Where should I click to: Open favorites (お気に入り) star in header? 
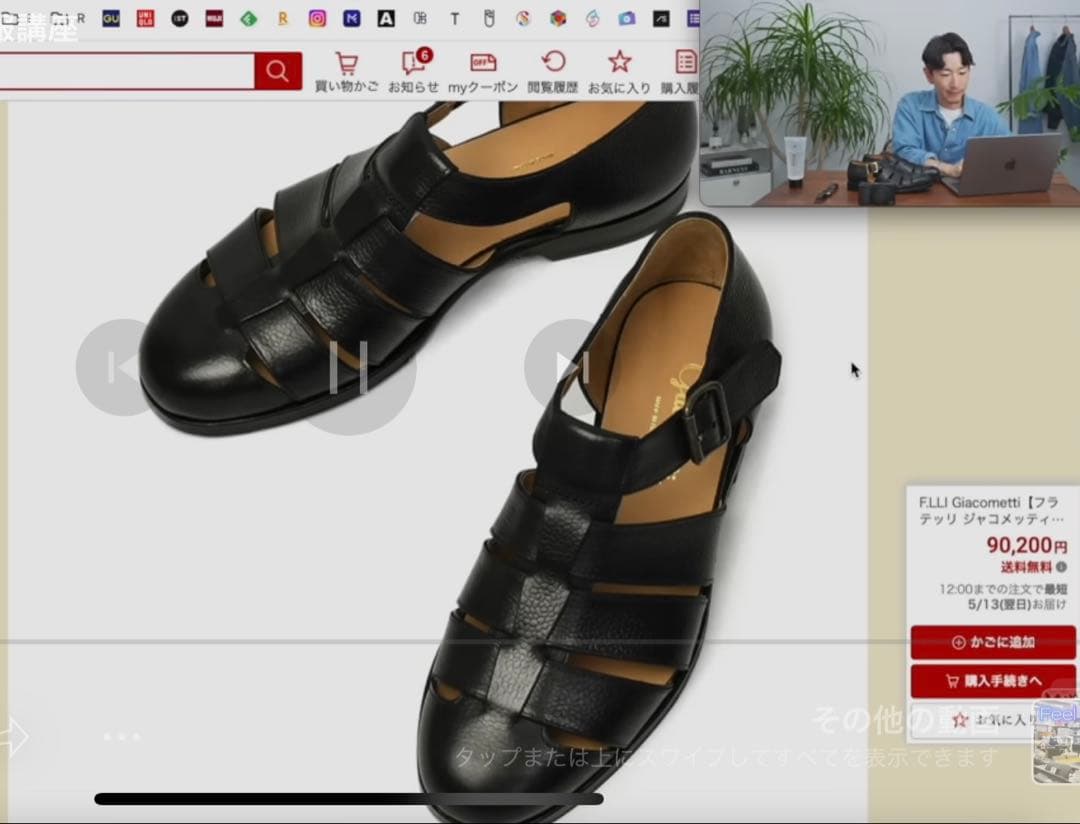619,72
